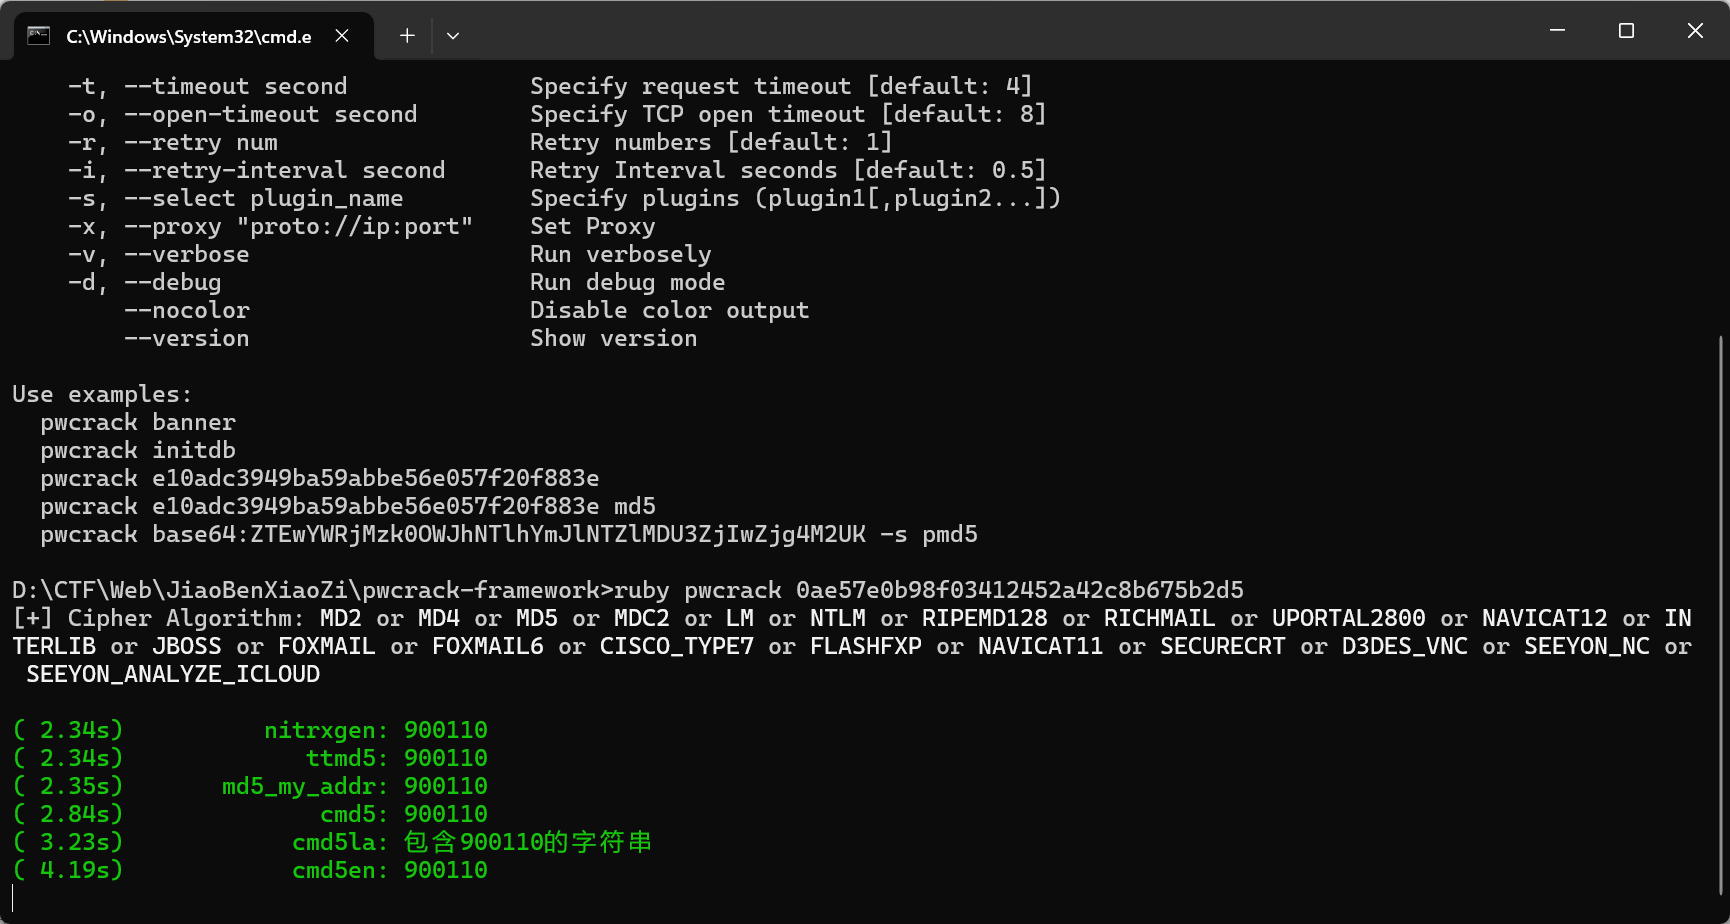Click the vertical scrollbar thumb
Viewport: 1730px width, 924px height.
pos(1721,615)
